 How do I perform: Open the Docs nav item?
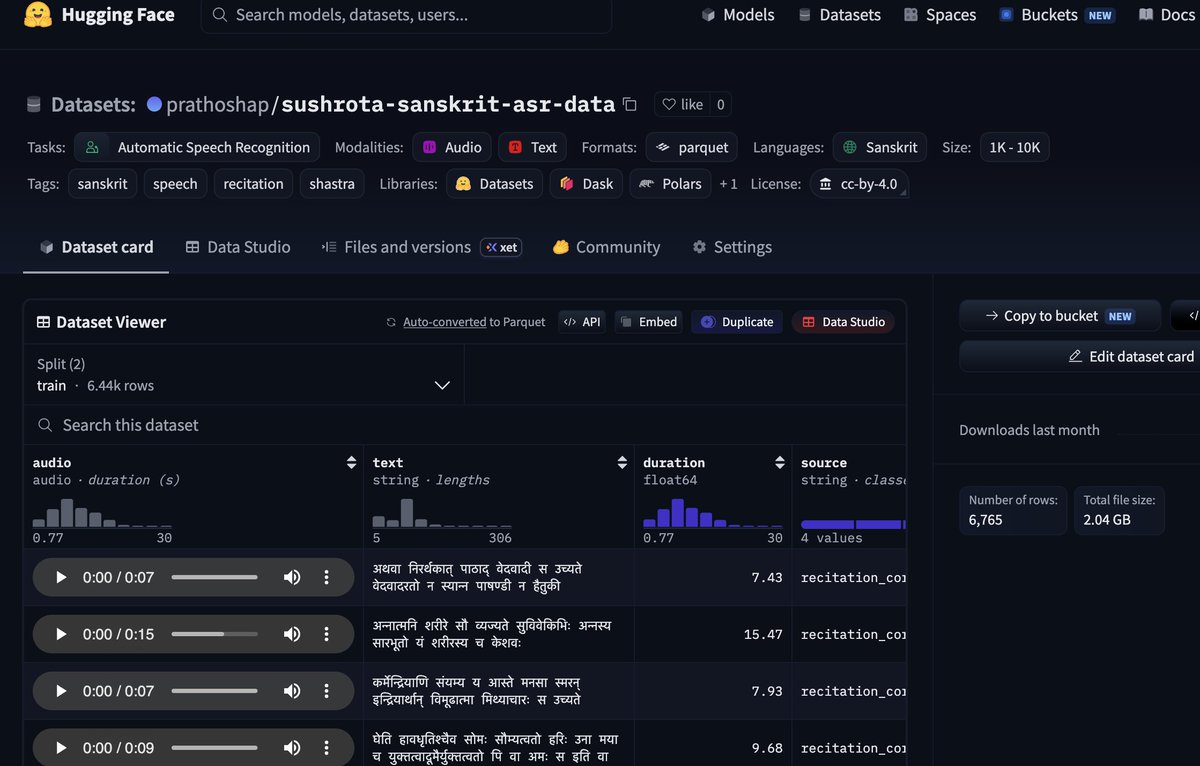pyautogui.click(x=1167, y=15)
